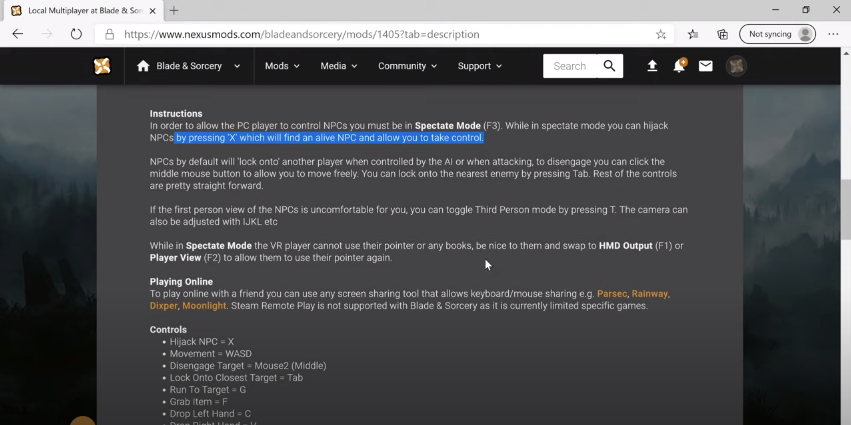851x425 pixels.
Task: Click the 'Hijack NPC = X' list item
Action: point(202,341)
